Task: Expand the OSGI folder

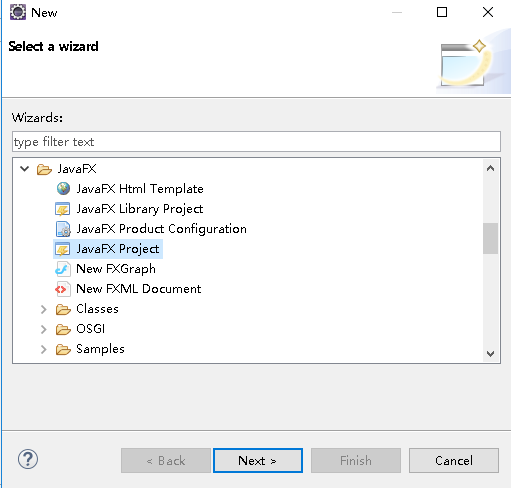Action: click(x=43, y=329)
